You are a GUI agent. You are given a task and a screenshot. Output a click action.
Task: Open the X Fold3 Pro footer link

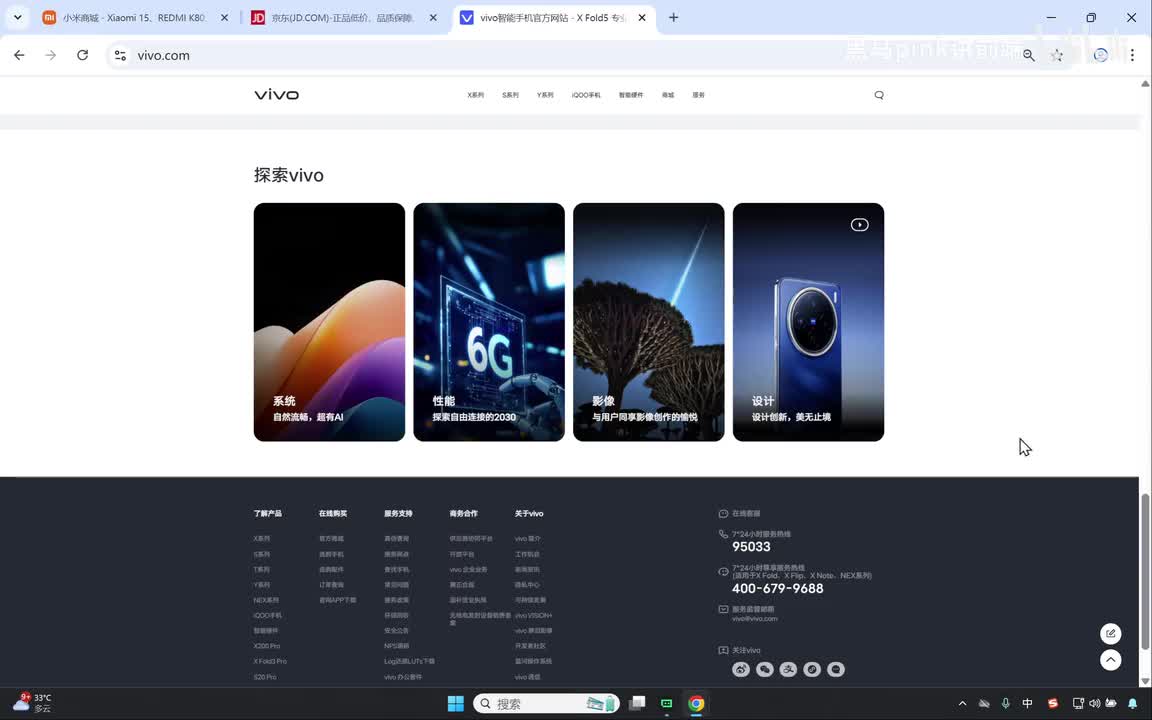270,661
